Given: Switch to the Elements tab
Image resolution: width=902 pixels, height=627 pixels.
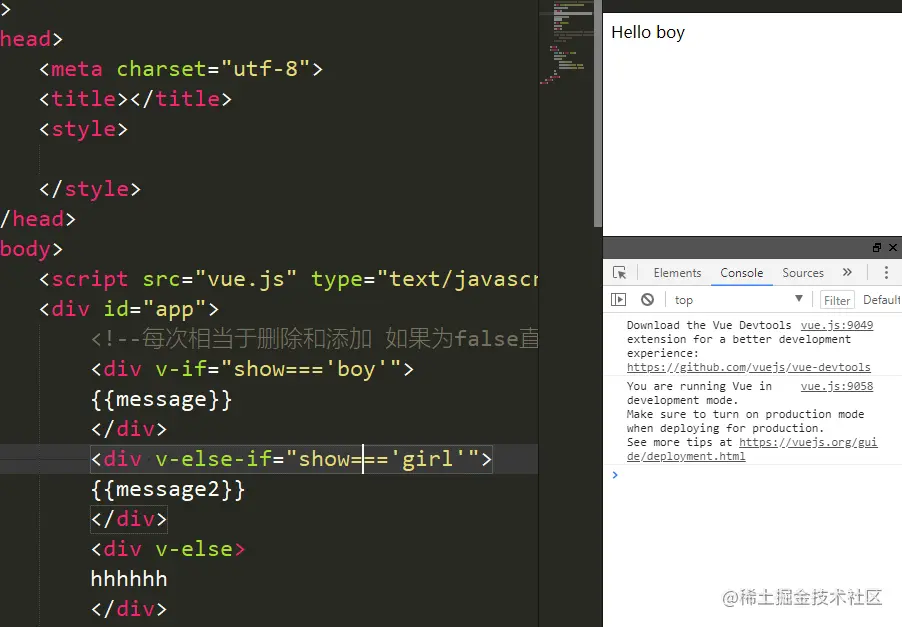Looking at the screenshot, I should click(x=677, y=273).
